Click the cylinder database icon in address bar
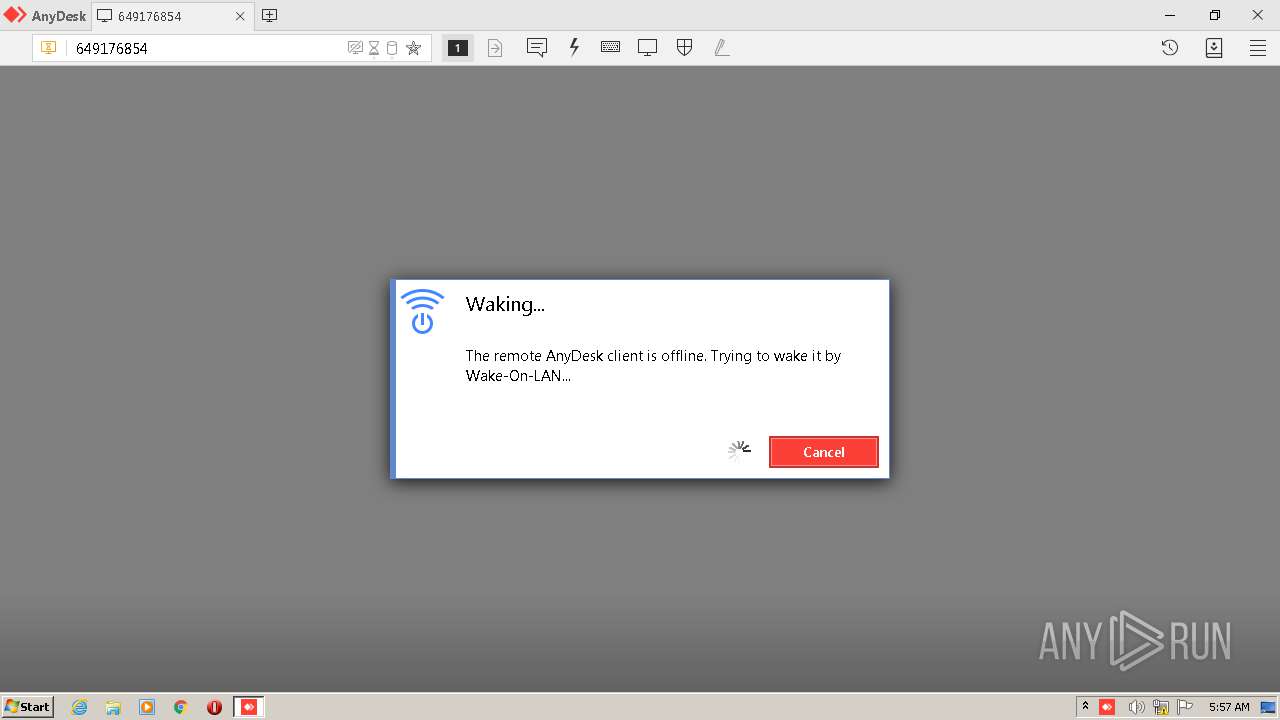The image size is (1280, 720). [x=392, y=48]
